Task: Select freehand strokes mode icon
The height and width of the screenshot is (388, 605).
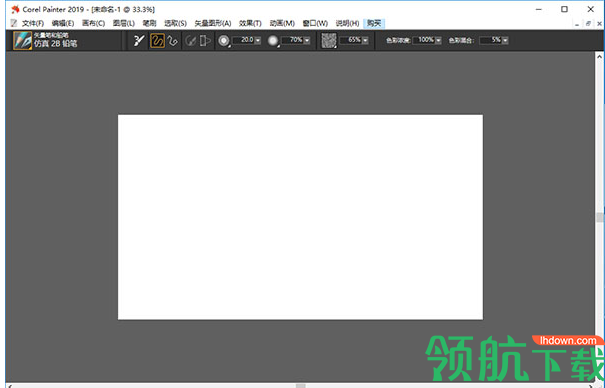Action: coord(157,40)
